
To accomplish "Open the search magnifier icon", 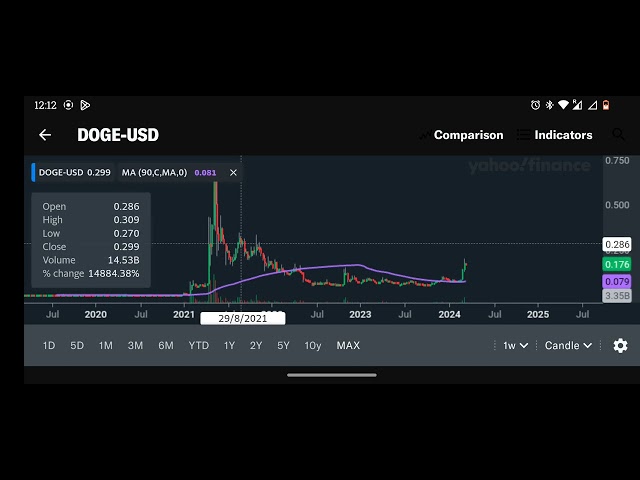I will pyautogui.click(x=619, y=135).
